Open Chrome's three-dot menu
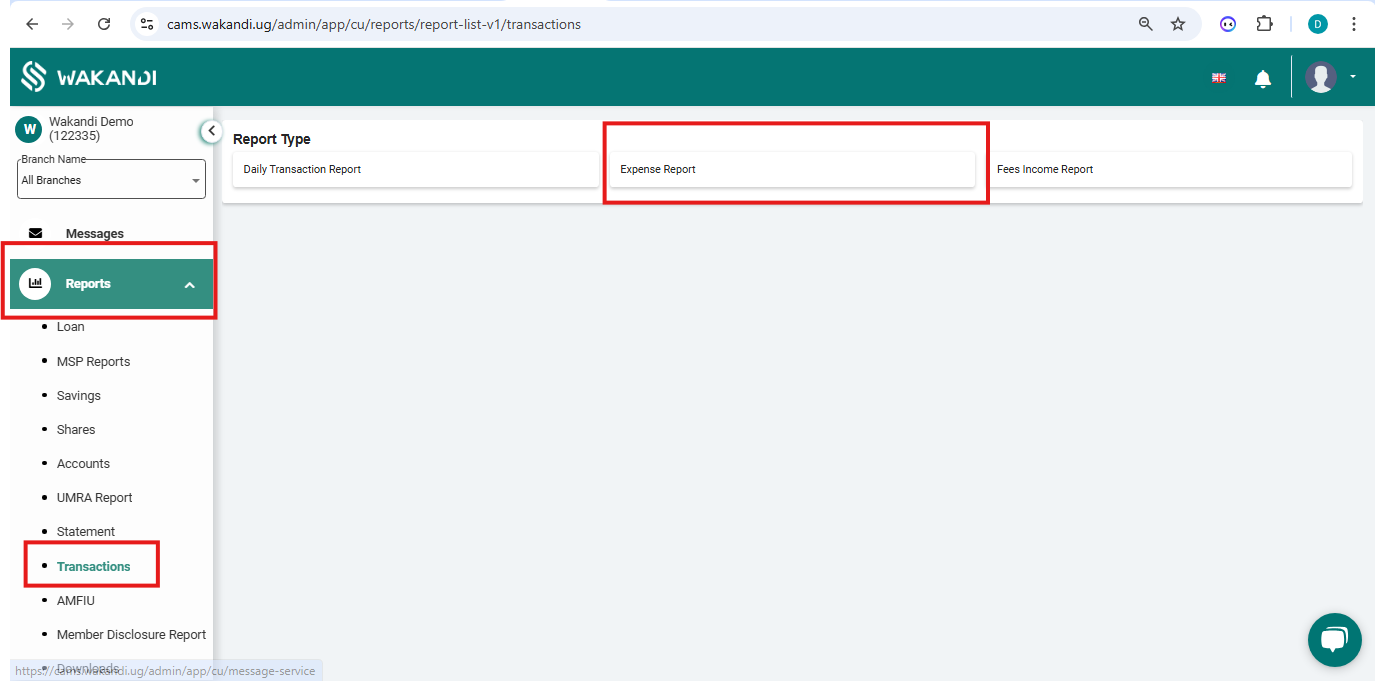1375x681 pixels. click(x=1353, y=24)
